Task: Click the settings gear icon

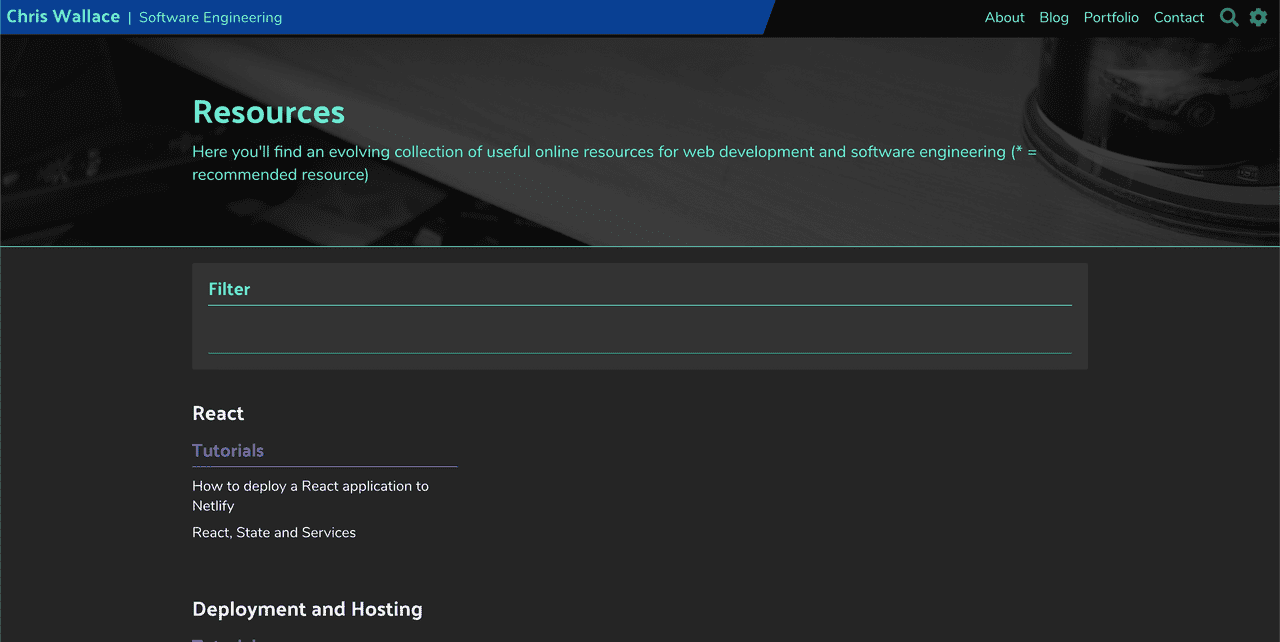Action: pyautogui.click(x=1258, y=17)
